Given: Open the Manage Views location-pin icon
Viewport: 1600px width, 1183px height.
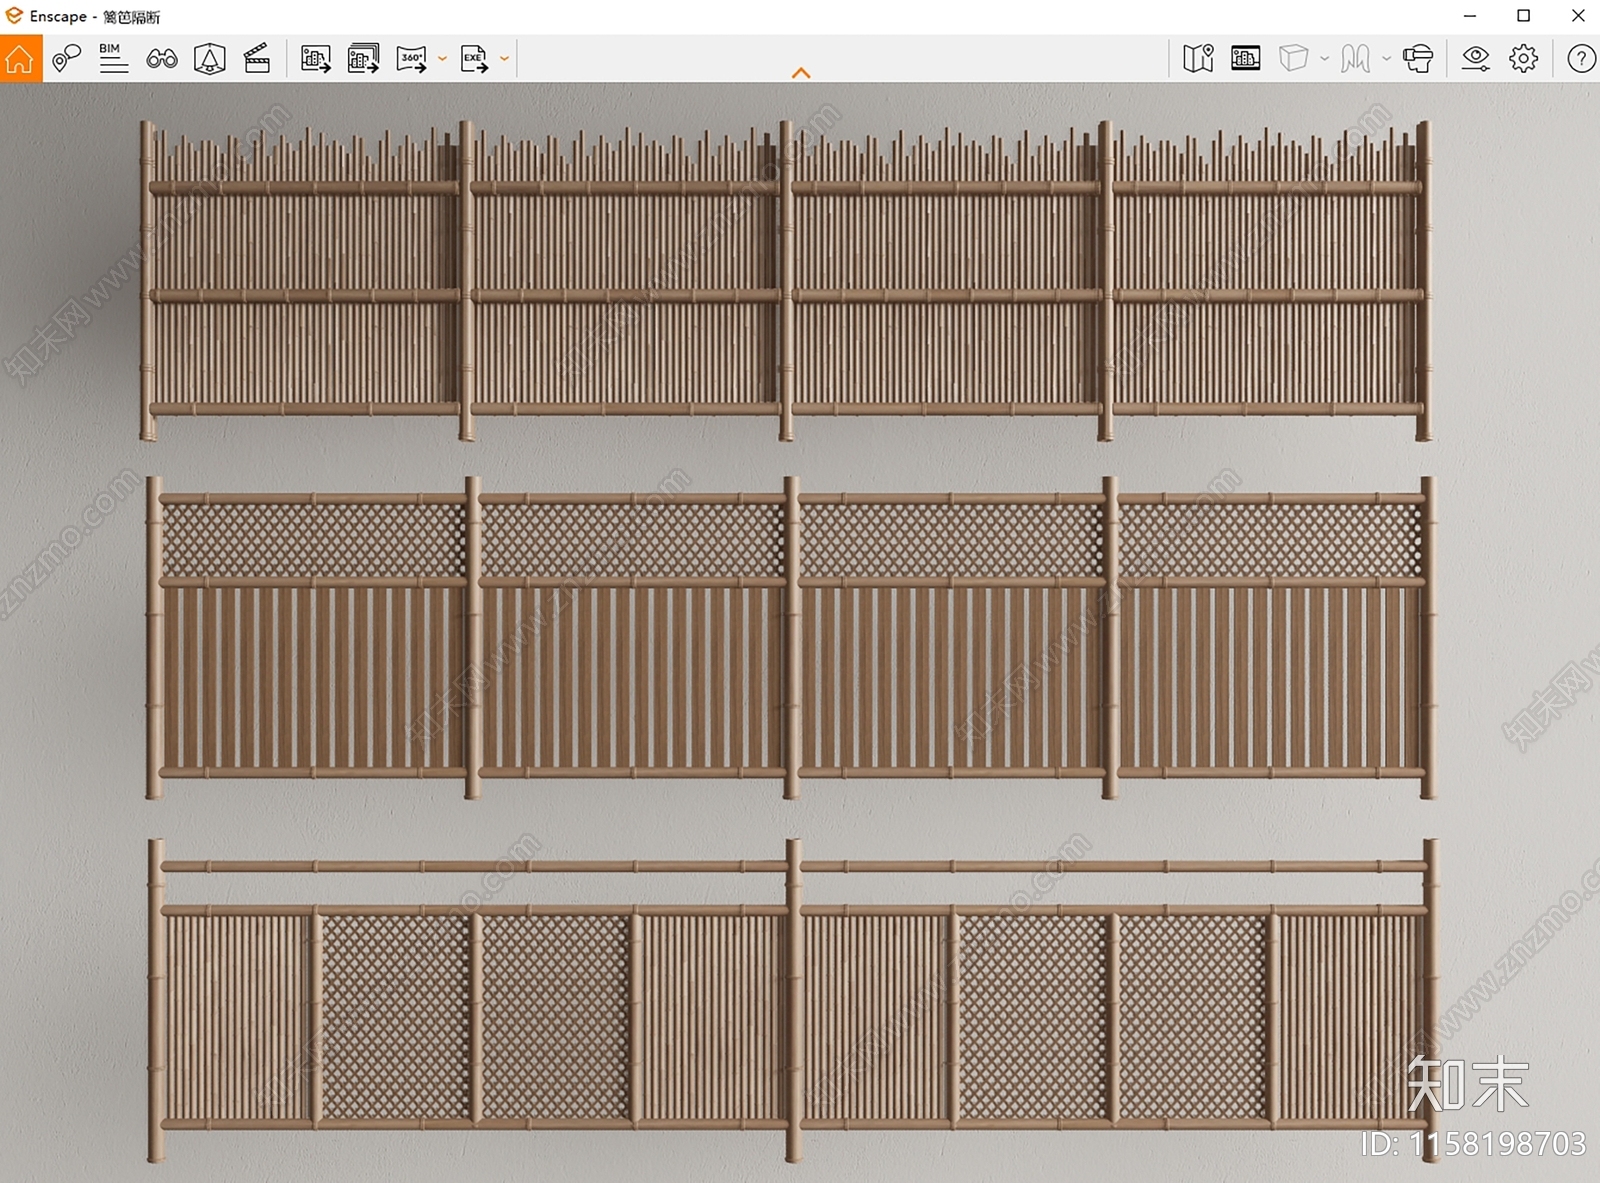Looking at the screenshot, I should pos(66,59).
